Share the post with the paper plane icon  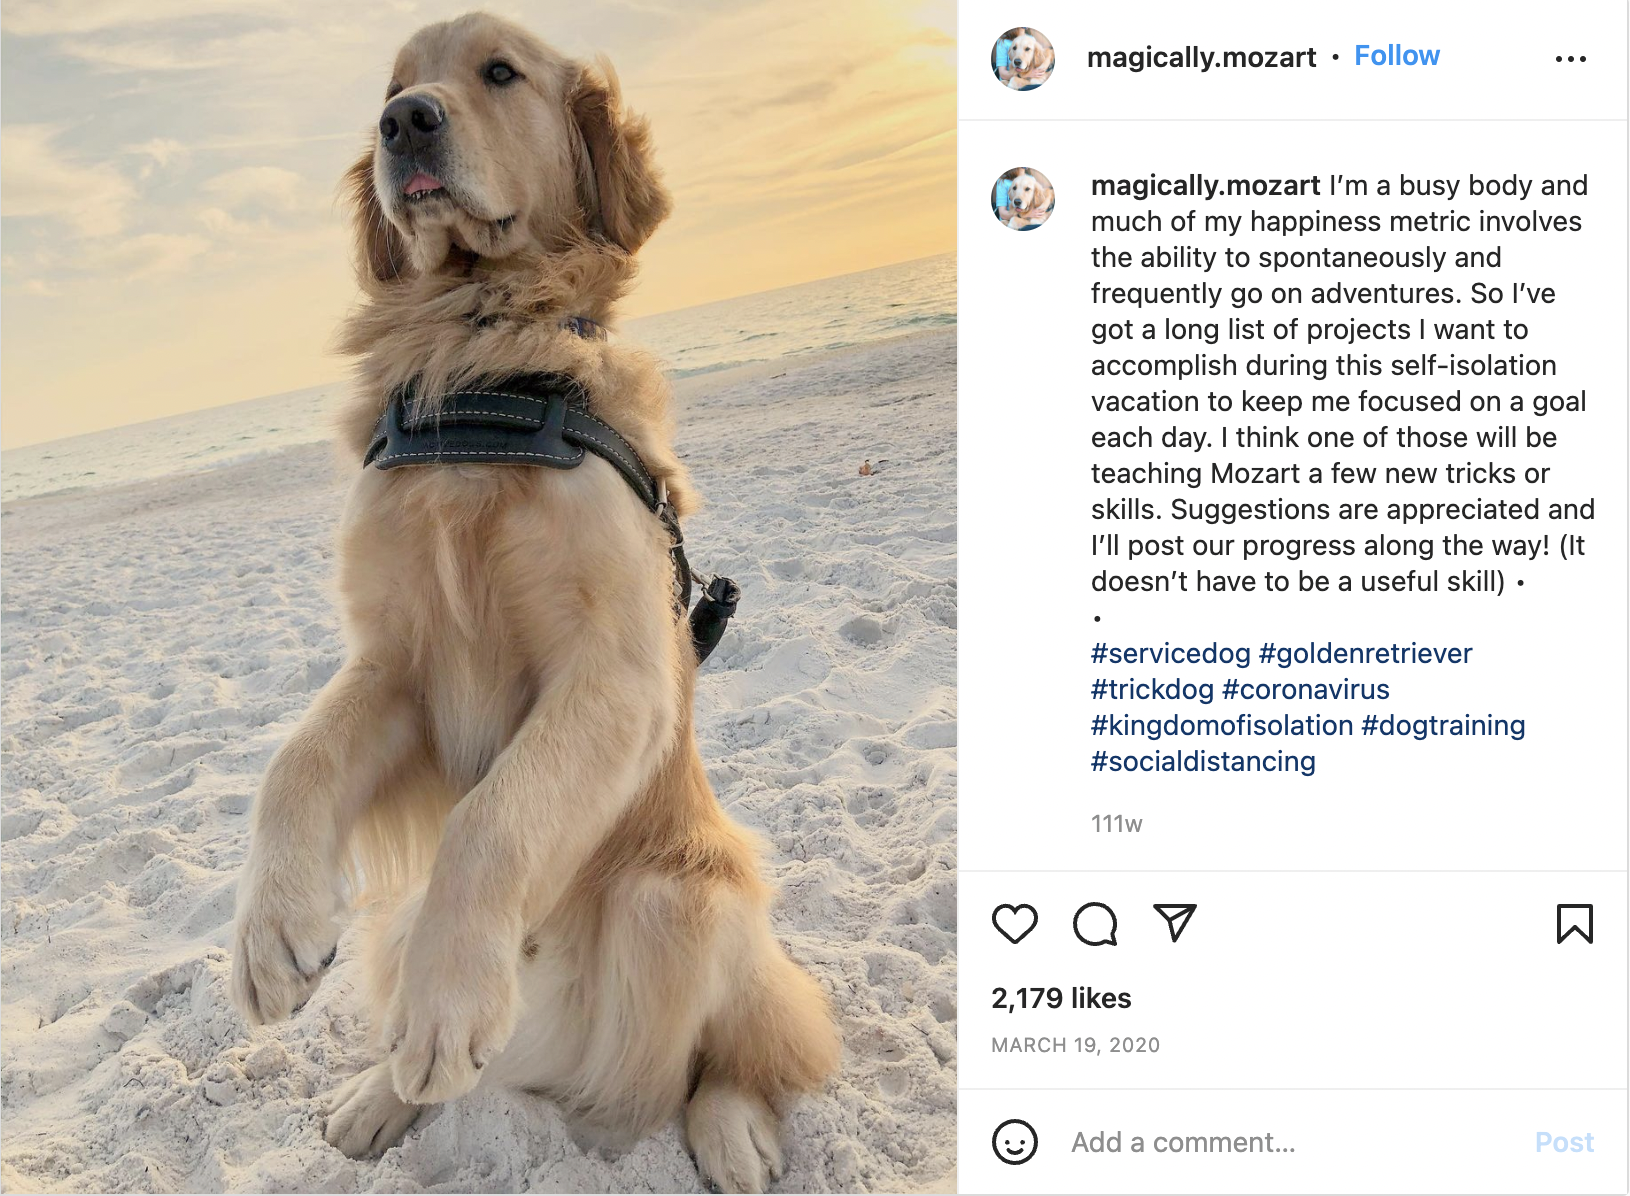pos(1175,923)
